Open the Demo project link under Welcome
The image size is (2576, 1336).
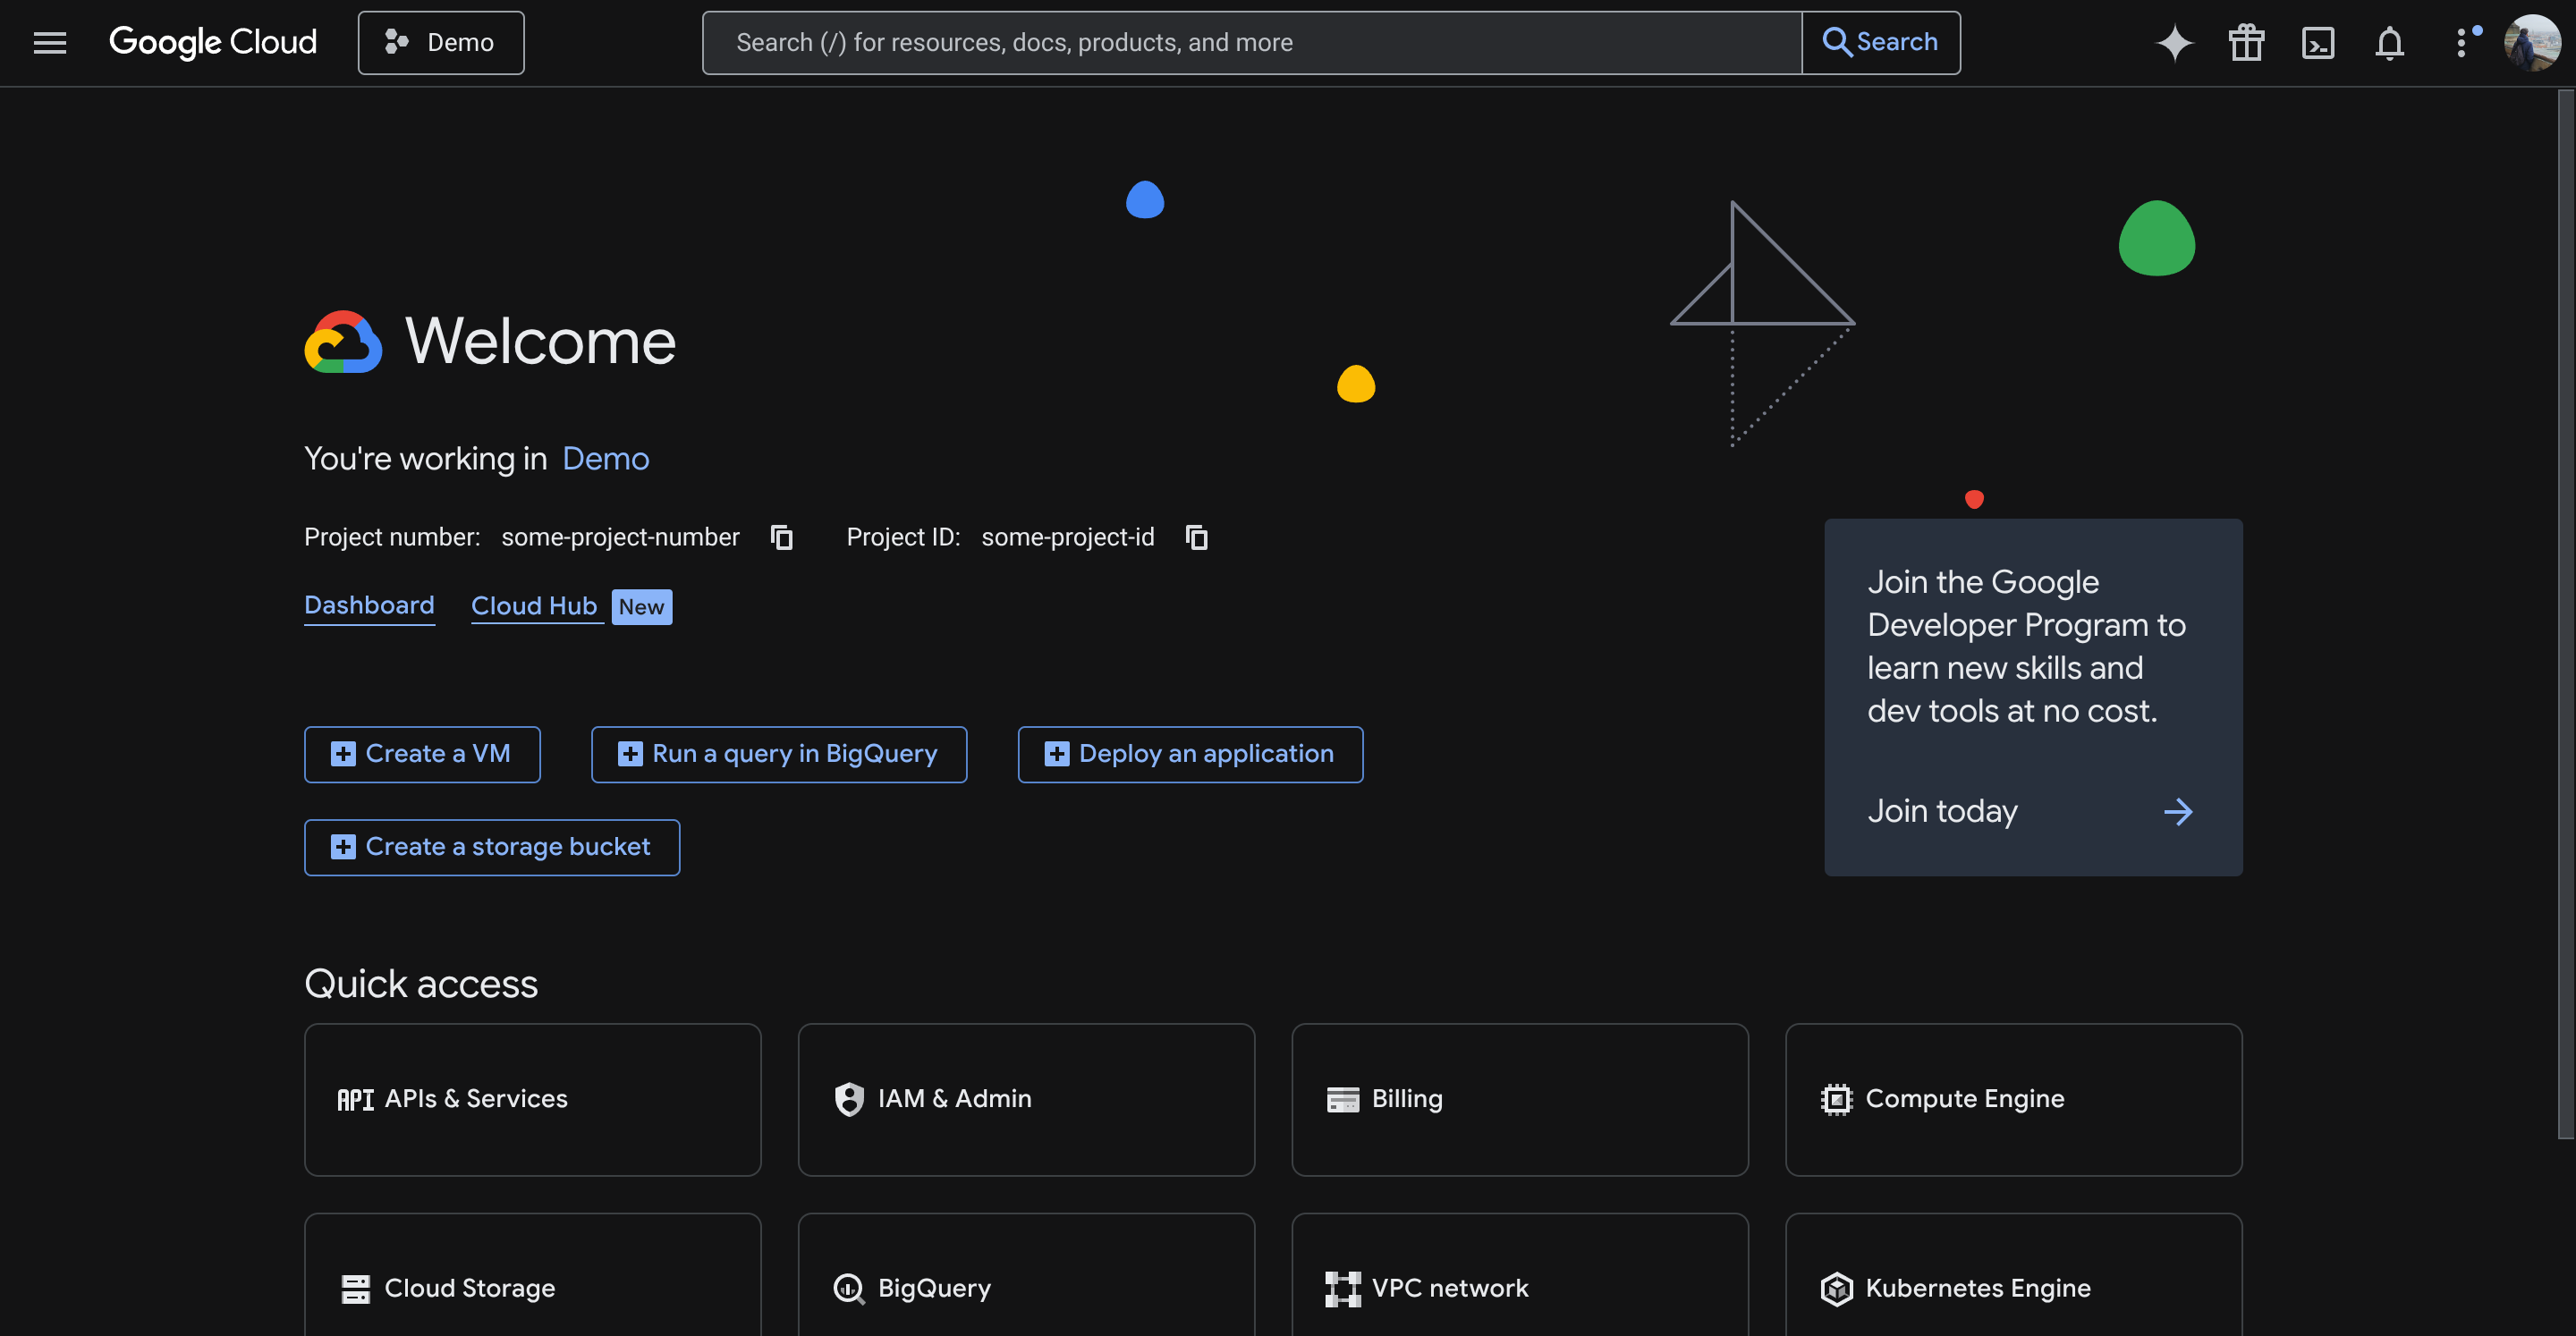(606, 458)
